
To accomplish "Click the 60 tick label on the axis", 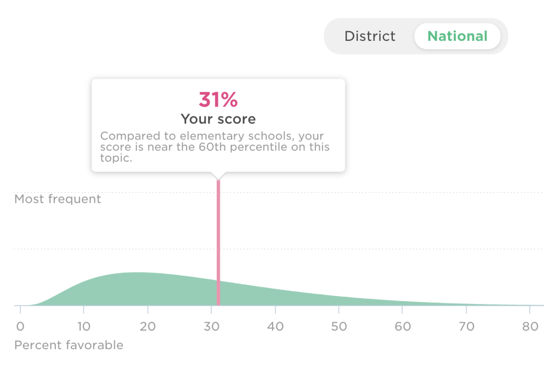I will (x=402, y=326).
